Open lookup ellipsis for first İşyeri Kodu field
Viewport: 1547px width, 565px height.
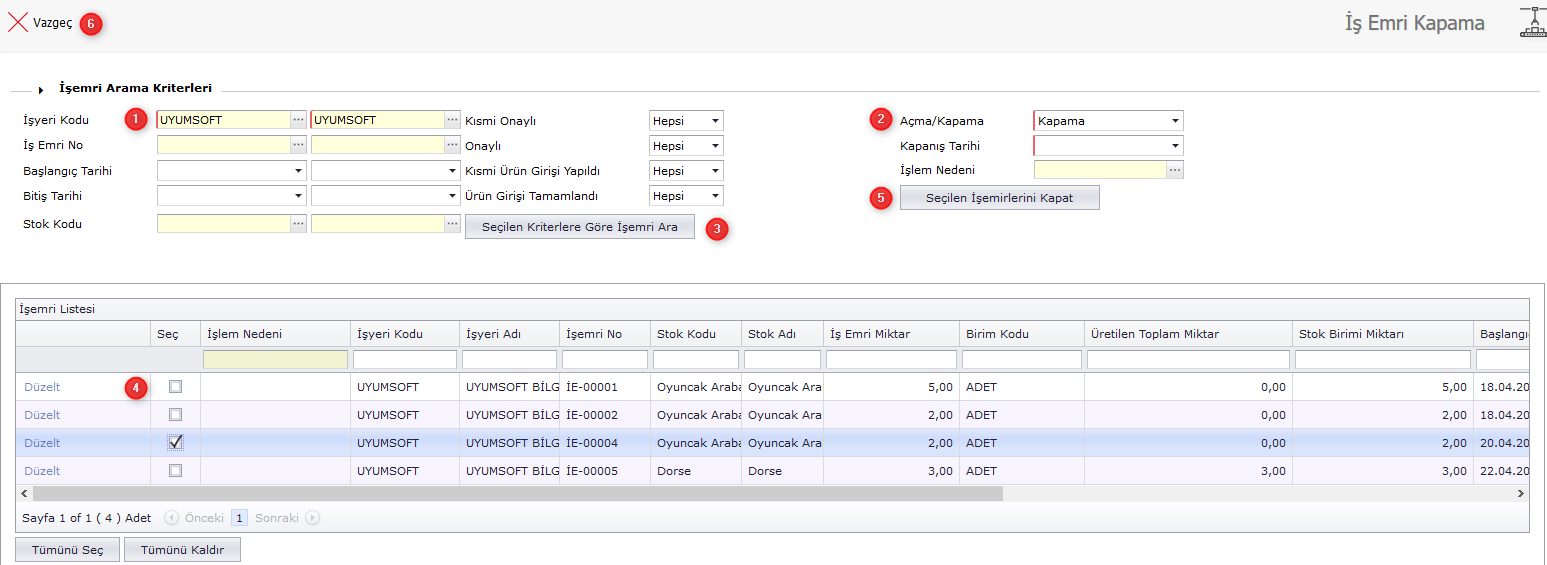tap(298, 120)
